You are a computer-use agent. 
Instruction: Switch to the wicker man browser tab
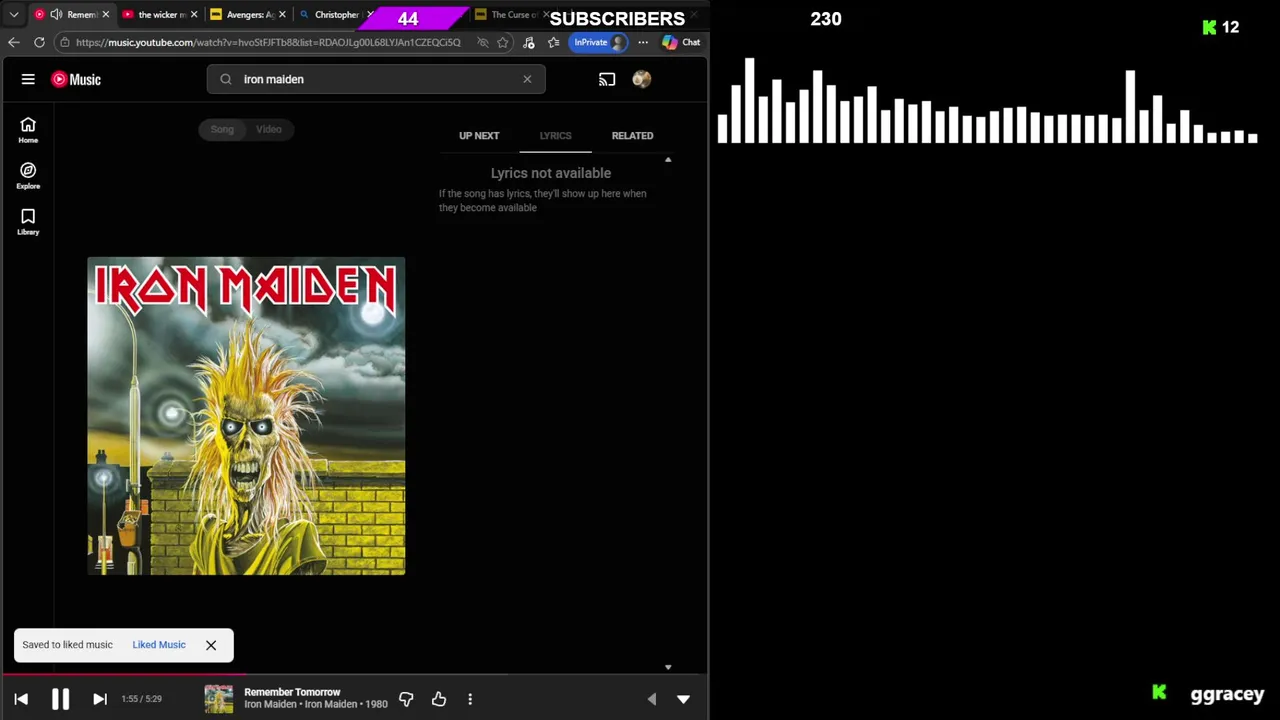pyautogui.click(x=160, y=15)
